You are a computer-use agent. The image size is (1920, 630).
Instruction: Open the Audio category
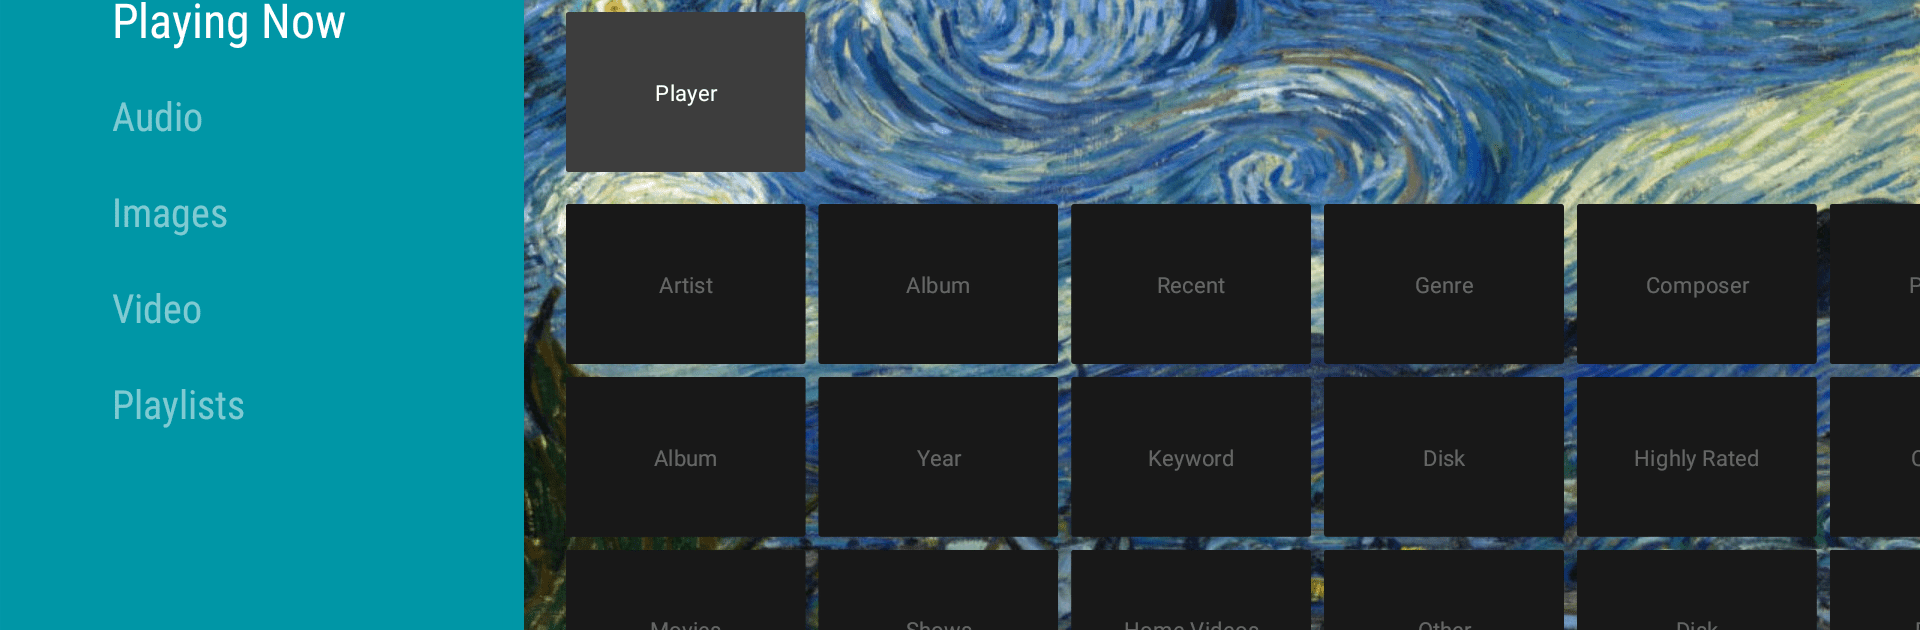pos(157,118)
